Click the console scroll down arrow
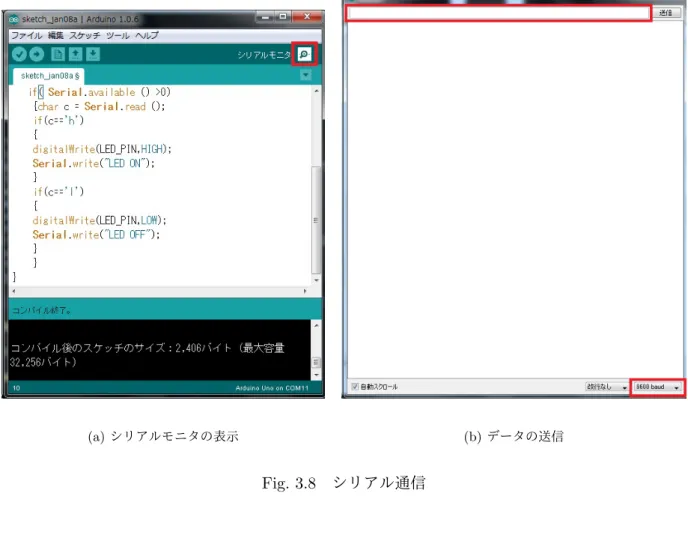 pyautogui.click(x=316, y=375)
